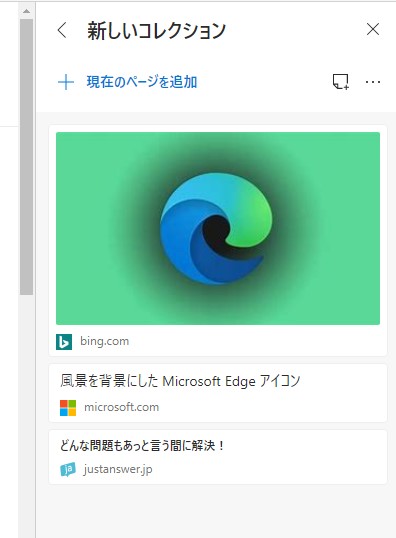Open the Microsoft Edge logo image thumbnail
This screenshot has width=396, height=538.
(218, 228)
